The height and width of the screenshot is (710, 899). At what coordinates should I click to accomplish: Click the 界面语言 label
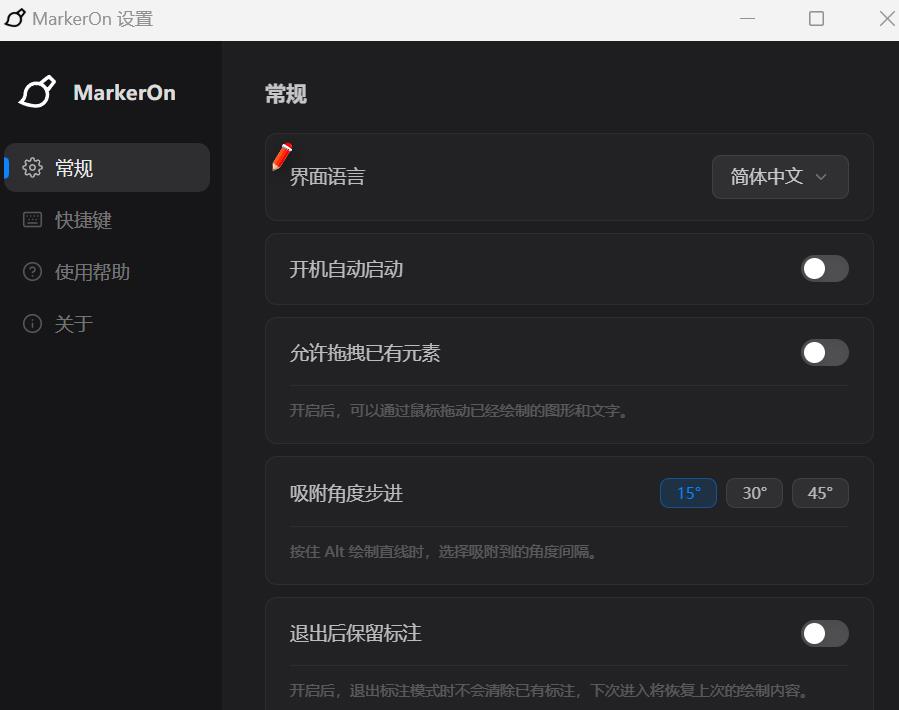tap(327, 177)
